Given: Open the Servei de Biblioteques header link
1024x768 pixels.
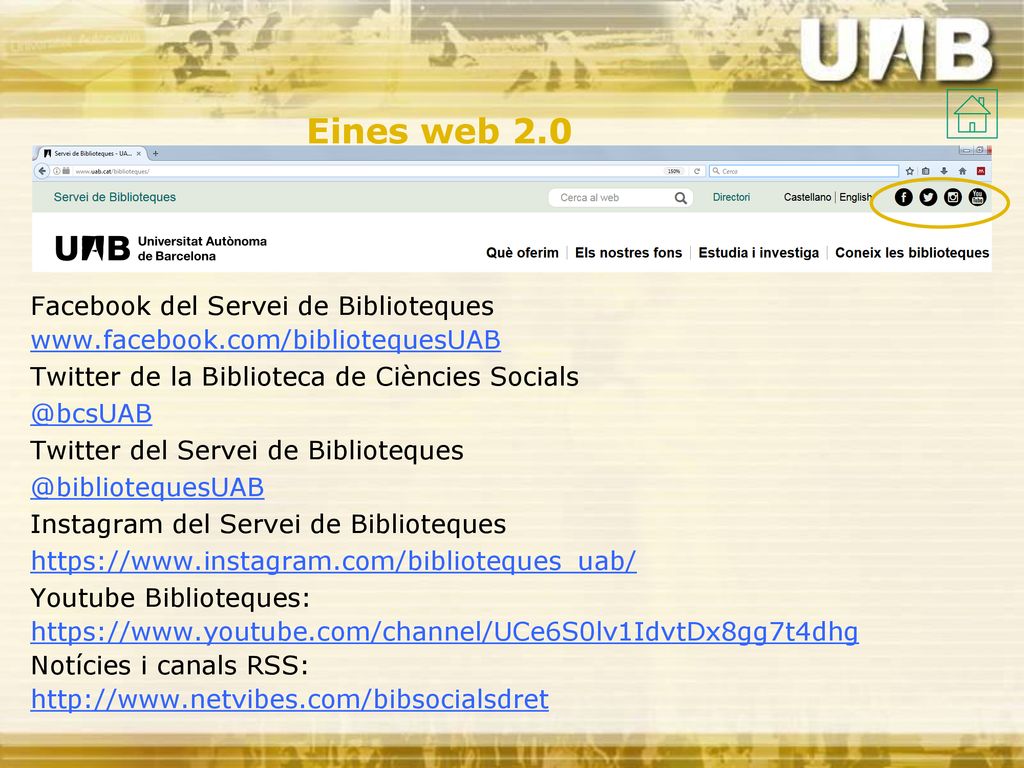Looking at the screenshot, I should [115, 197].
